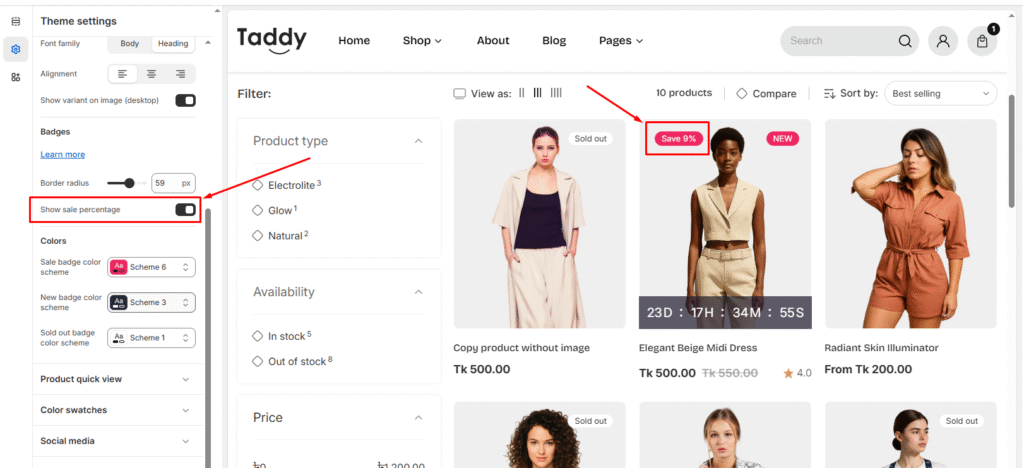The image size is (1024, 468).
Task: Select left text alignment icon
Action: 122,74
